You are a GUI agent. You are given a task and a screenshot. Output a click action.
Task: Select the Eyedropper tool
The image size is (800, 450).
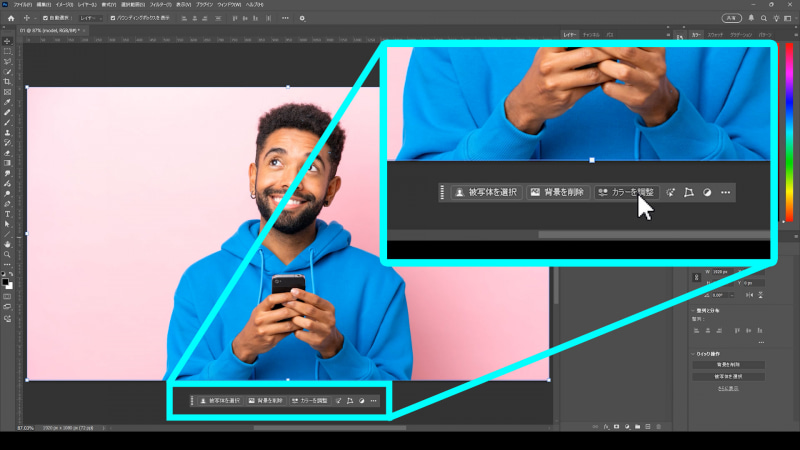click(7, 102)
